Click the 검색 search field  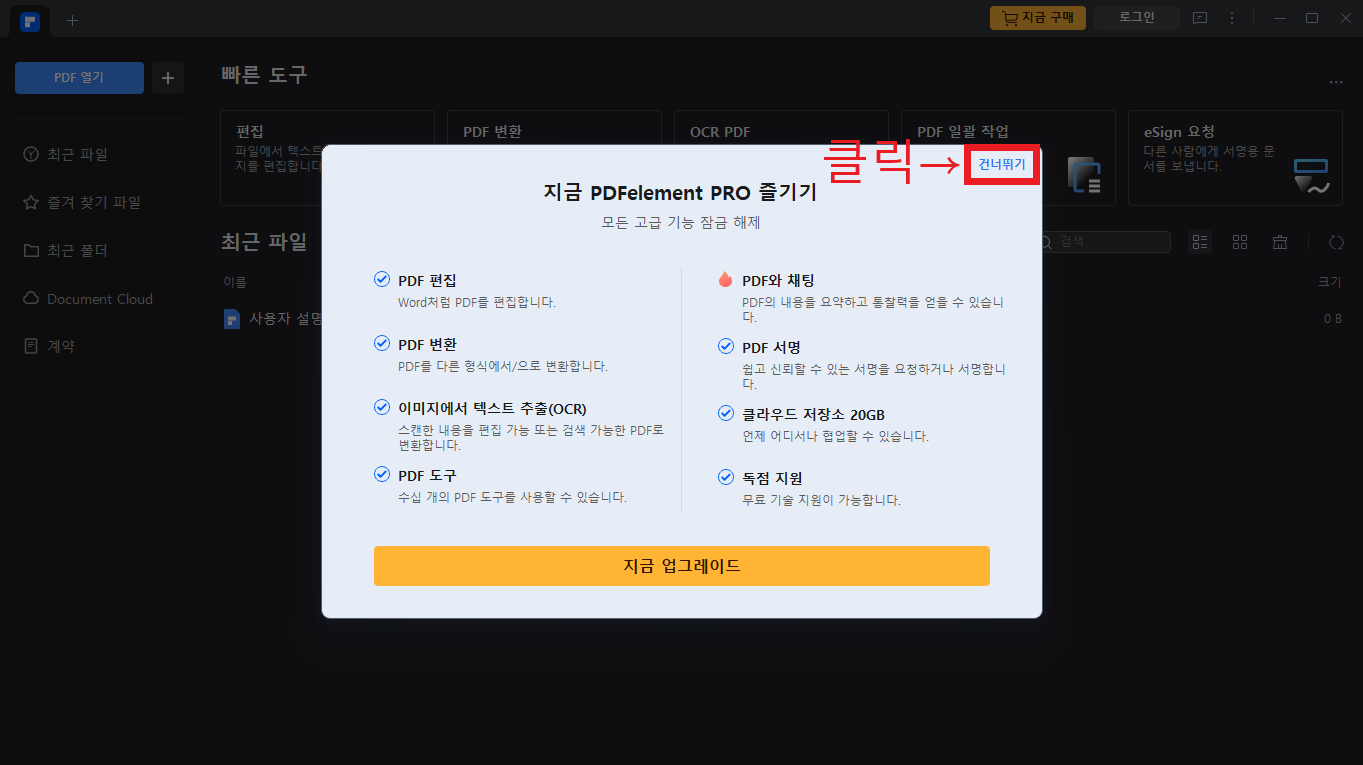point(1103,242)
